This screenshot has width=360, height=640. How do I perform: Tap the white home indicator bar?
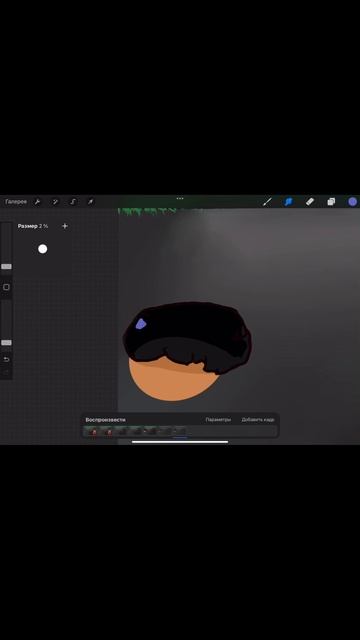[x=180, y=442]
